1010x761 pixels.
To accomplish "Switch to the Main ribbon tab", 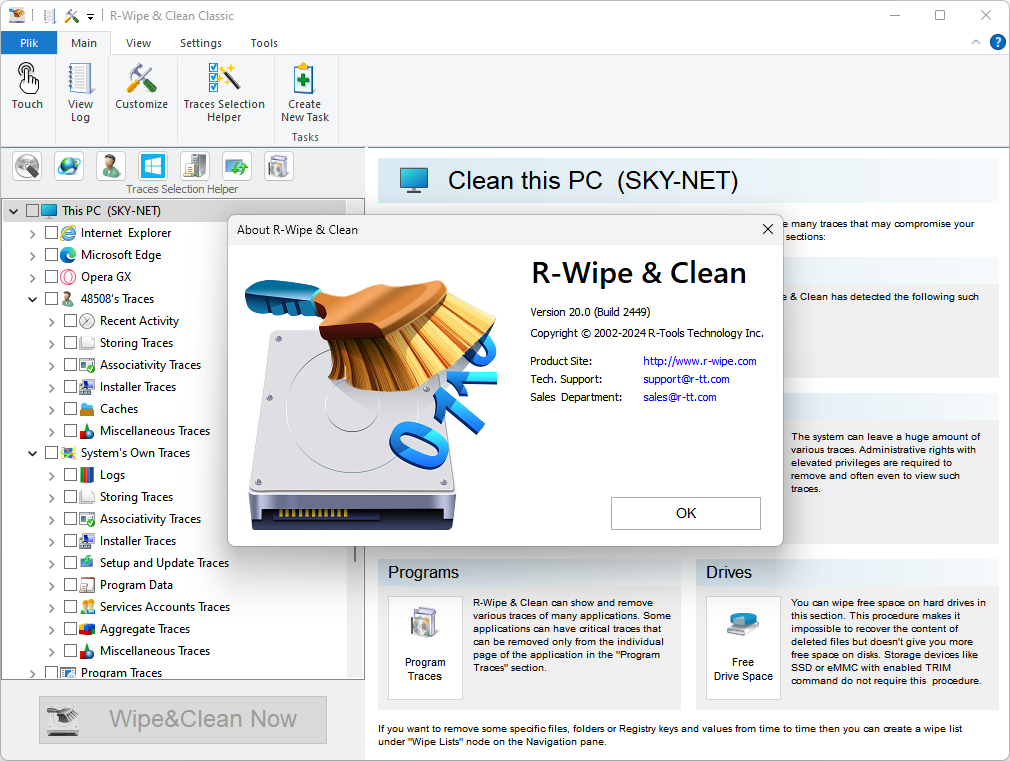I will point(84,43).
